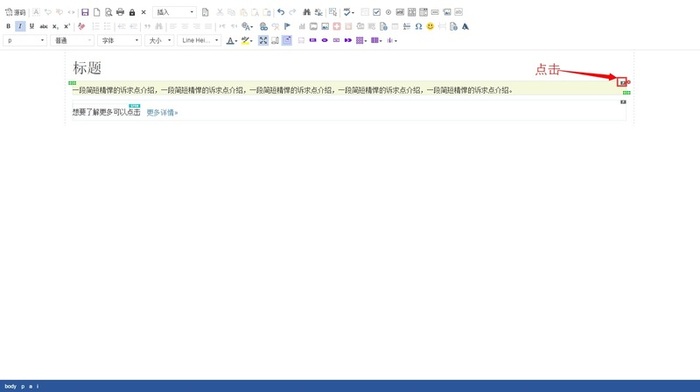The image size is (700, 392).
Task: Click the 一段简短精悍的诉求点介绍 paragraph text
Action: (x=292, y=90)
